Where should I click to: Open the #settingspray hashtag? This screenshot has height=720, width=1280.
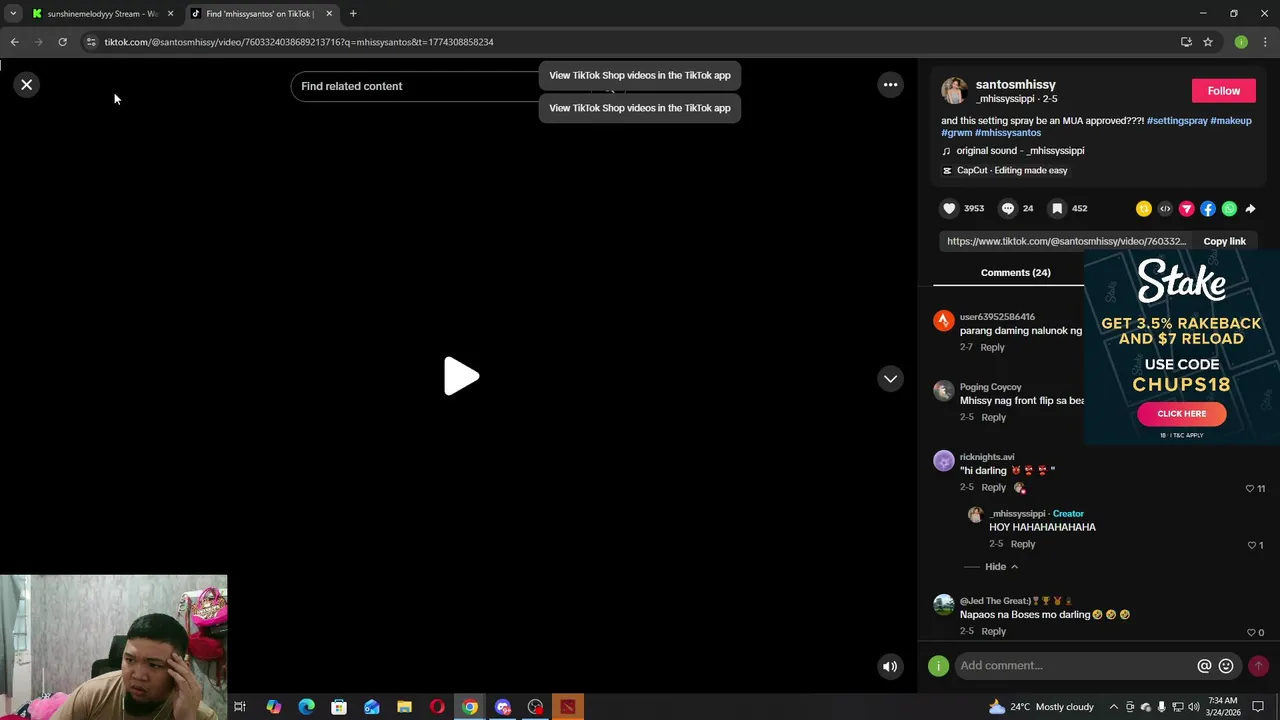(1177, 121)
